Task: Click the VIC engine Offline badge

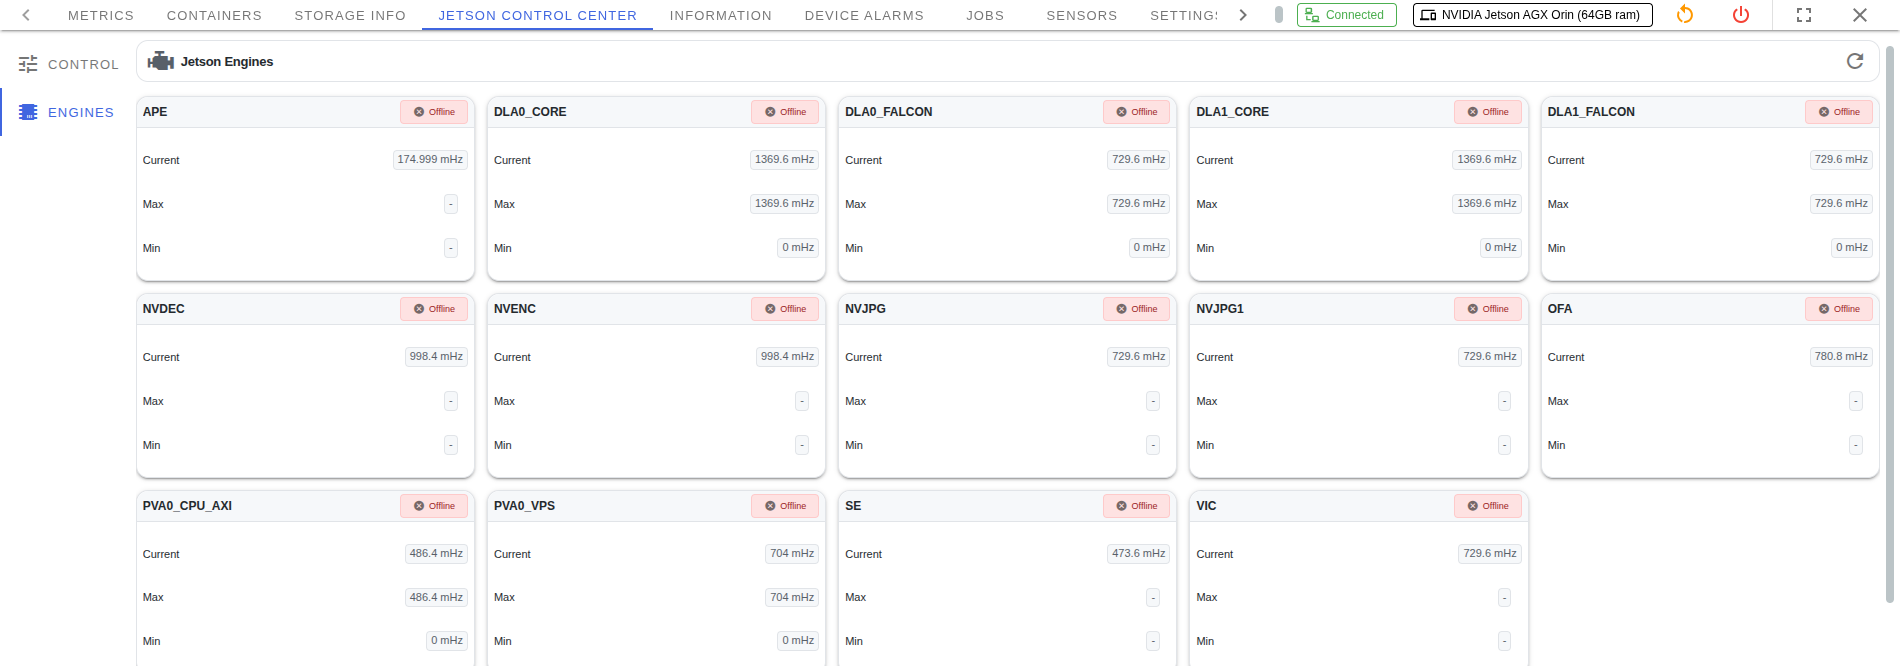Action: (x=1487, y=506)
